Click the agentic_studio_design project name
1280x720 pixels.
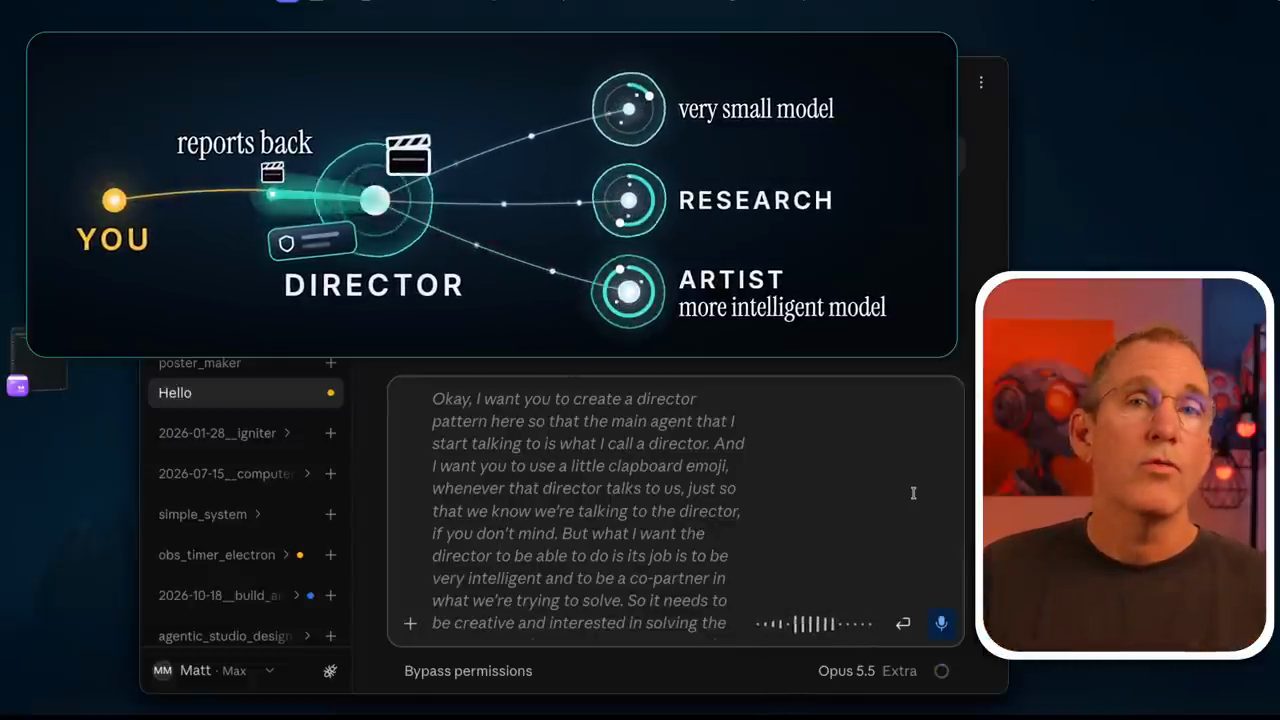pyautogui.click(x=225, y=636)
